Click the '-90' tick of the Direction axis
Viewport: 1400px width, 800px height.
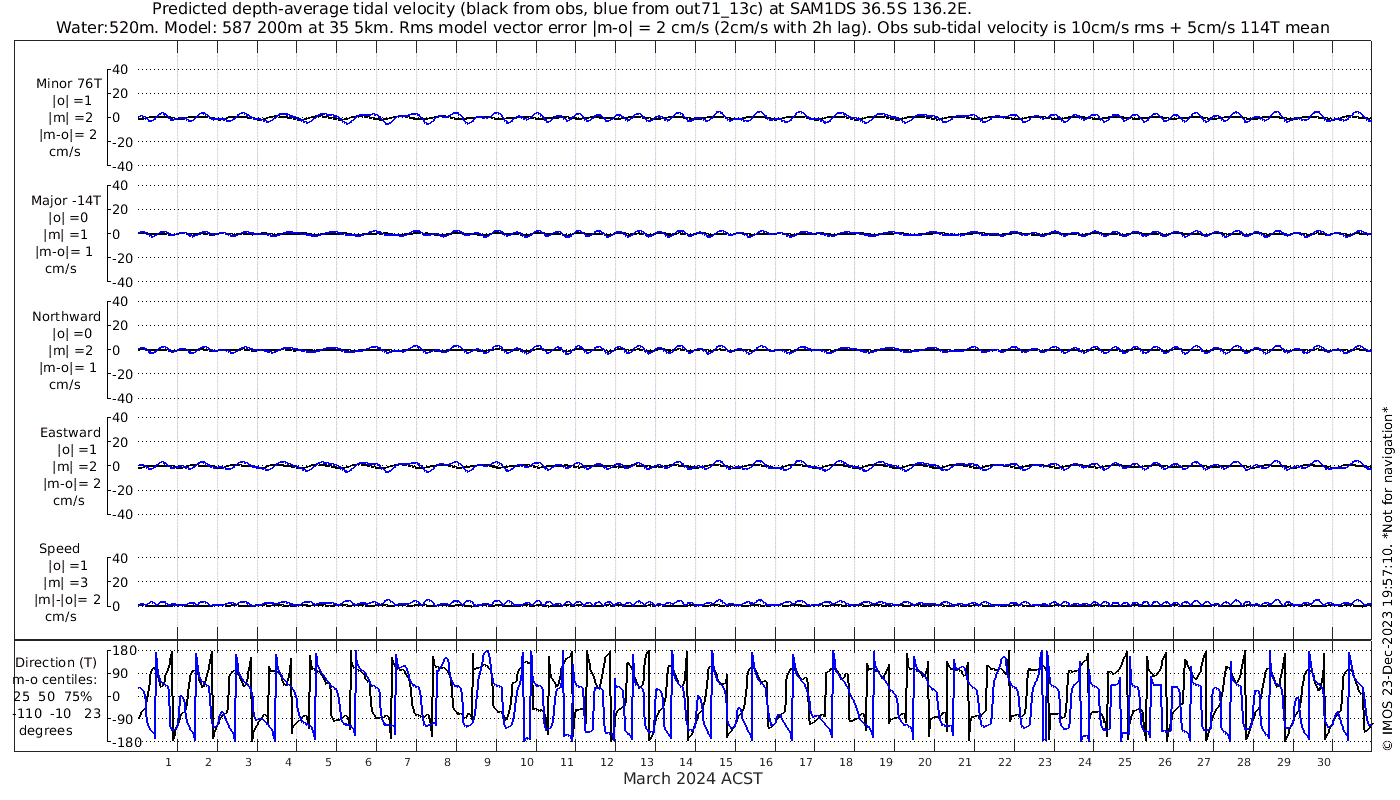[124, 719]
